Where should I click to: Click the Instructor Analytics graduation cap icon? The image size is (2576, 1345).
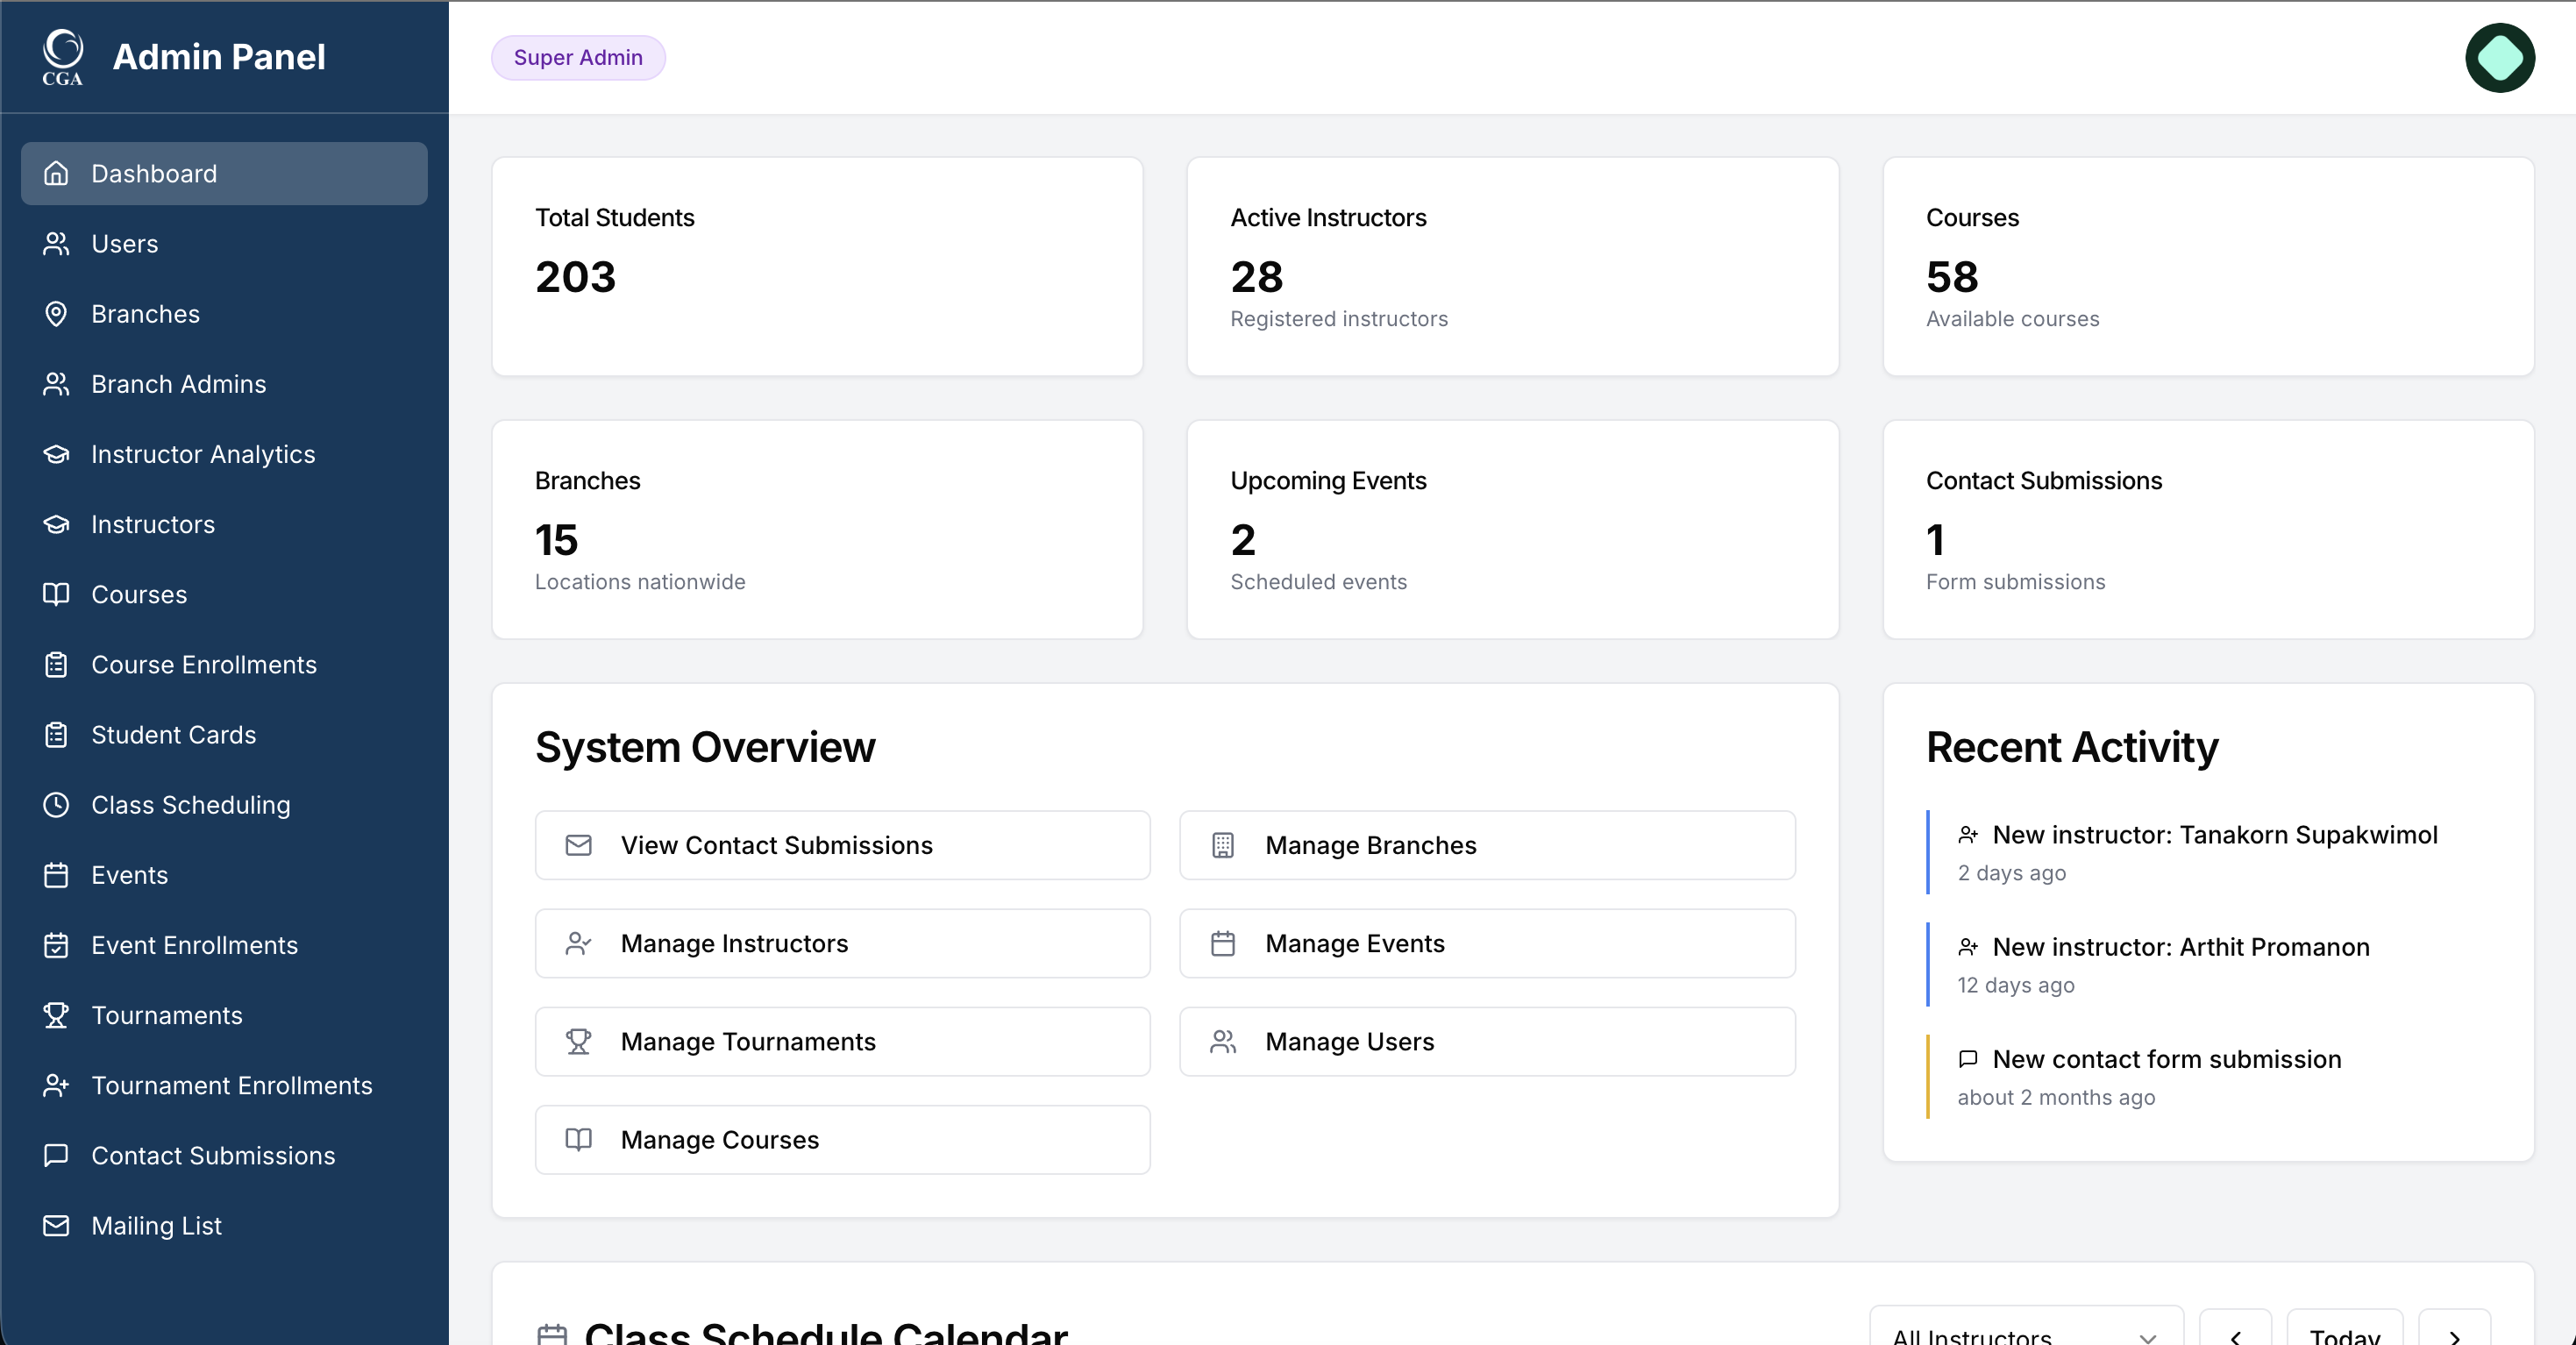[x=56, y=454]
